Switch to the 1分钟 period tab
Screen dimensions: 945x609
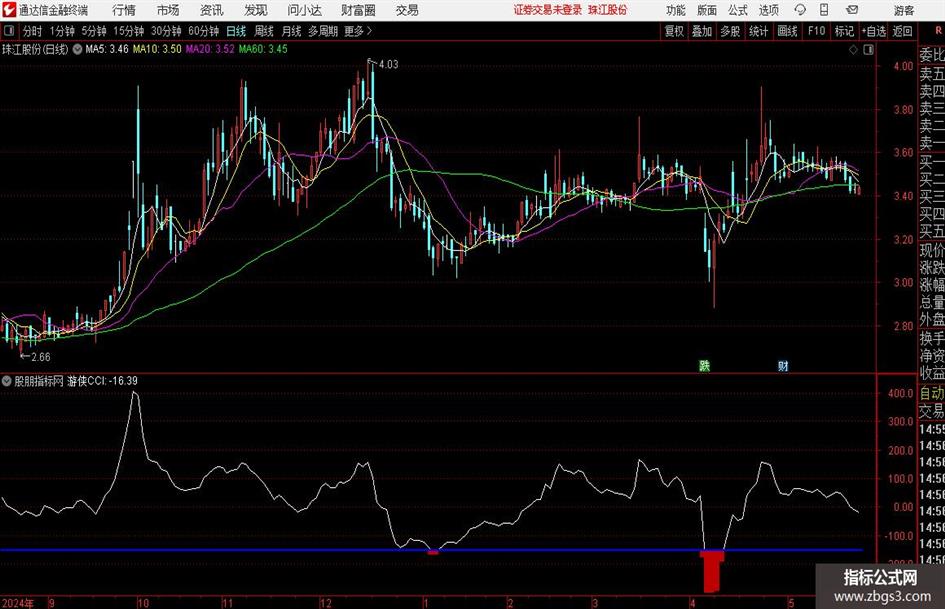(x=62, y=31)
